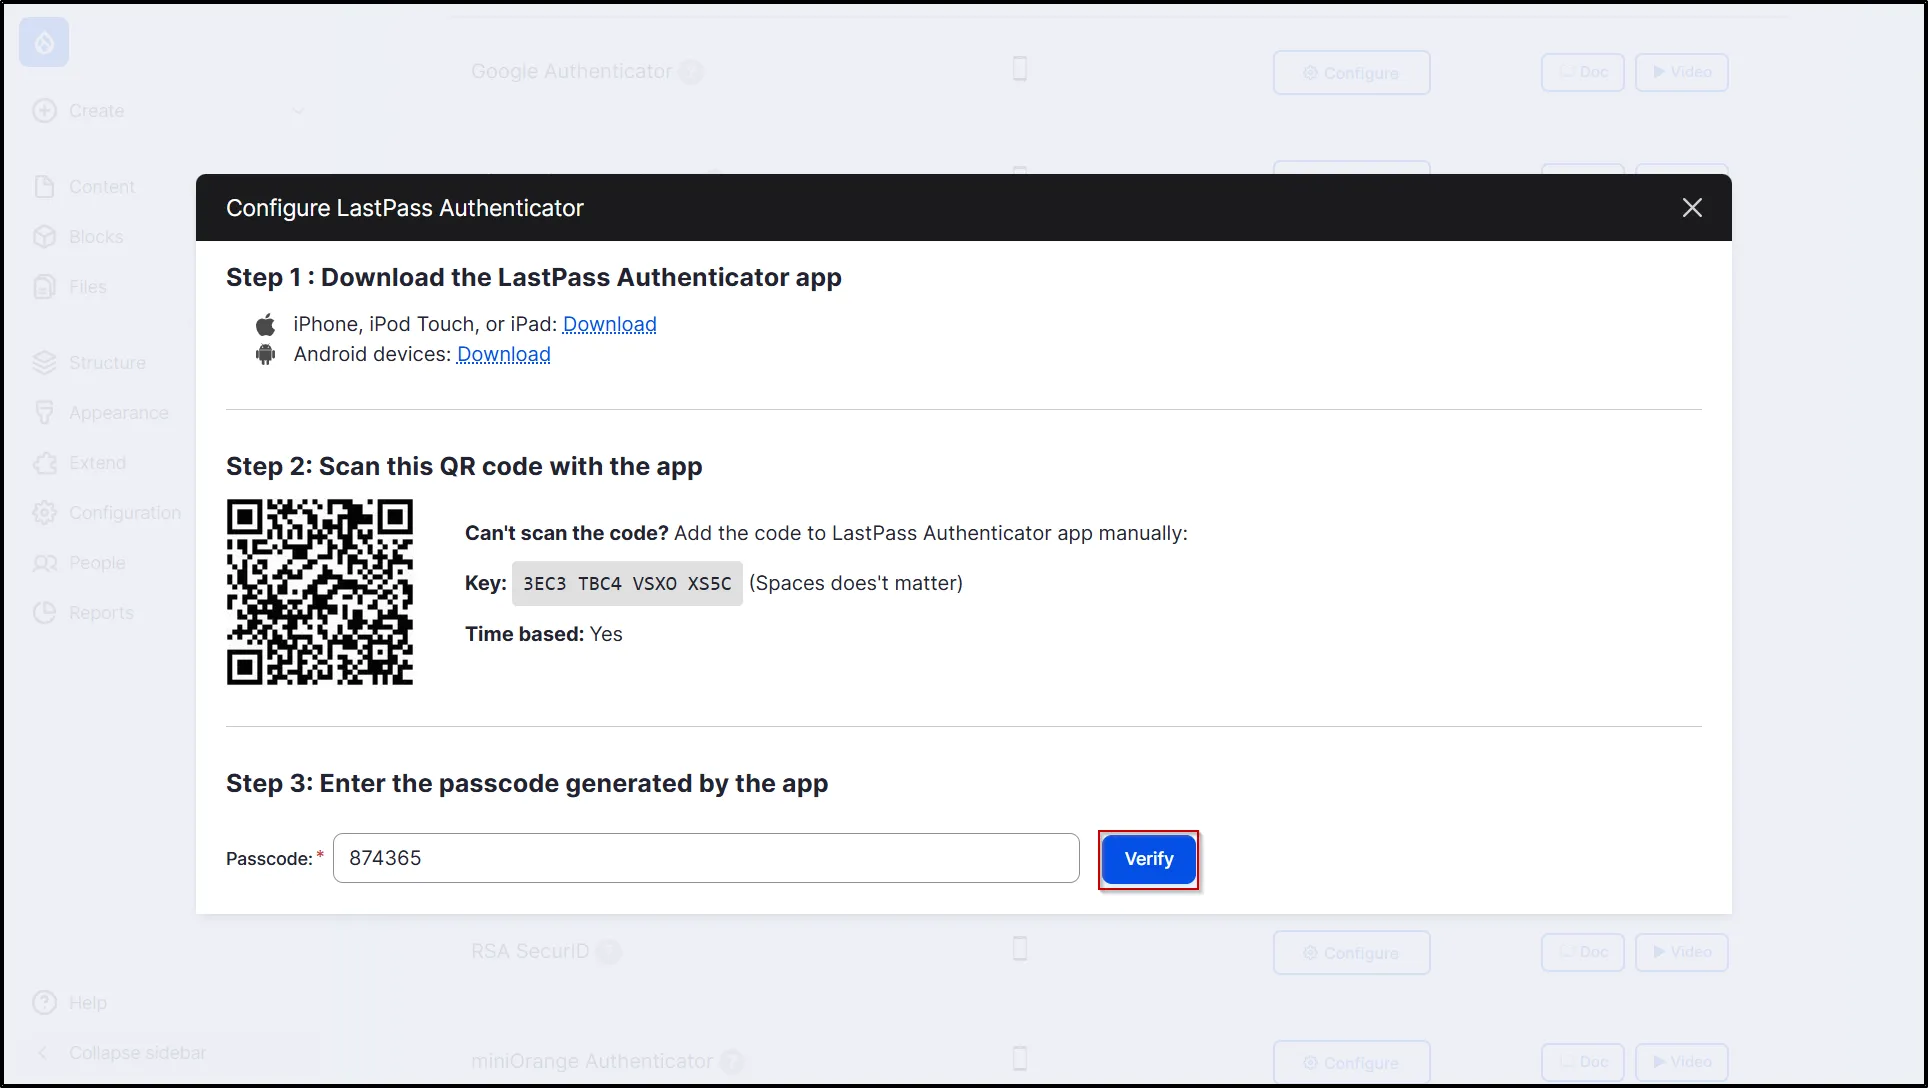The height and width of the screenshot is (1088, 1928).
Task: Expand the Create menu chevron
Action: [298, 111]
